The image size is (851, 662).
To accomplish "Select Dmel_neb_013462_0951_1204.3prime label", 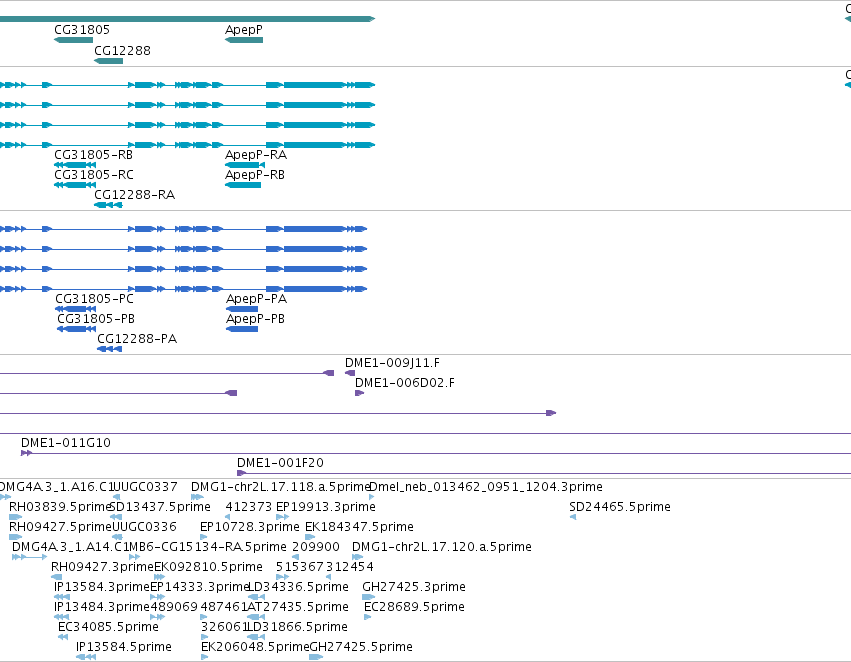I will tap(486, 487).
